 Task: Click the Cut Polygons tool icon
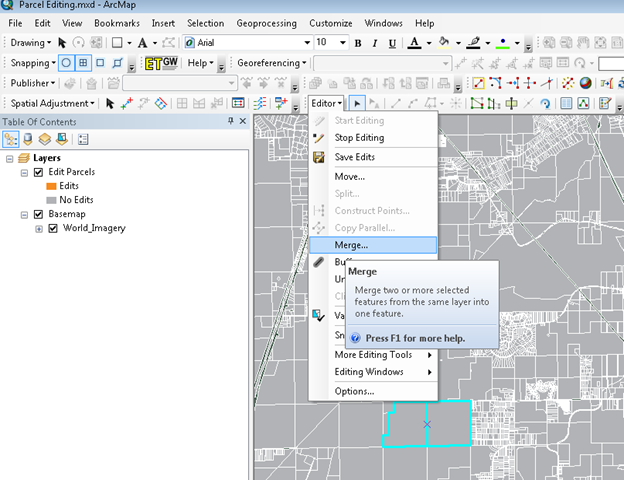click(494, 103)
